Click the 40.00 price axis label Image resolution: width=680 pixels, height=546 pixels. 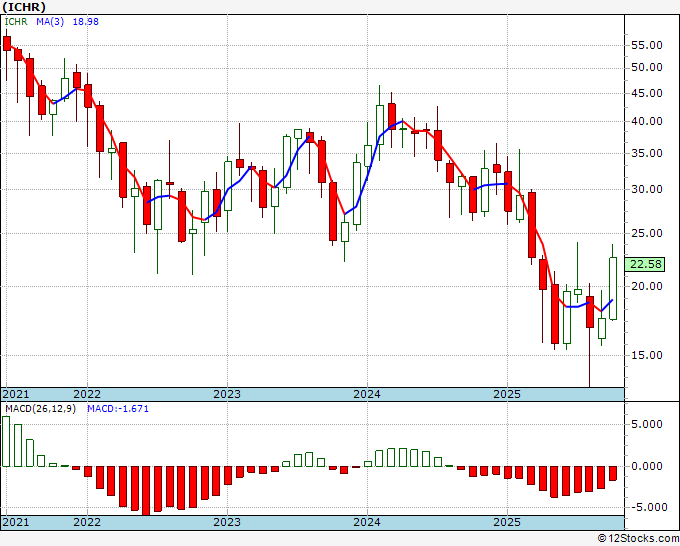coord(646,121)
